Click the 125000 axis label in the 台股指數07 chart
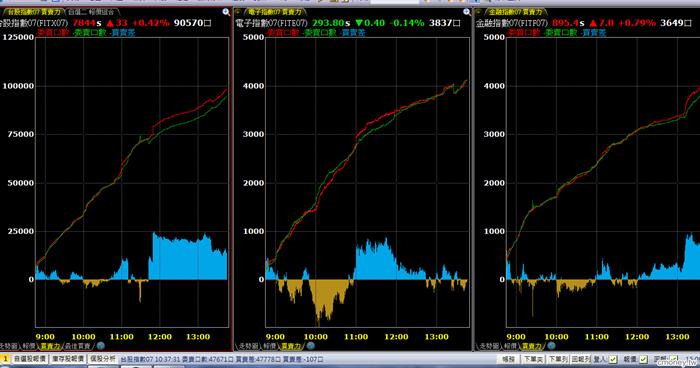 pyautogui.click(x=18, y=37)
